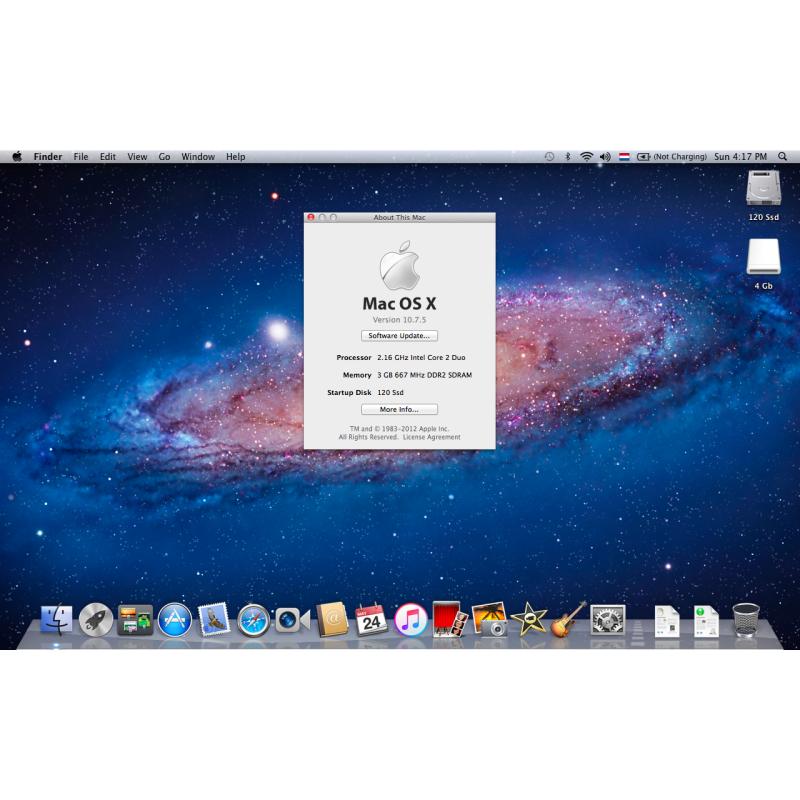Open the volume menu bar icon
The image size is (800, 800).
[605, 157]
